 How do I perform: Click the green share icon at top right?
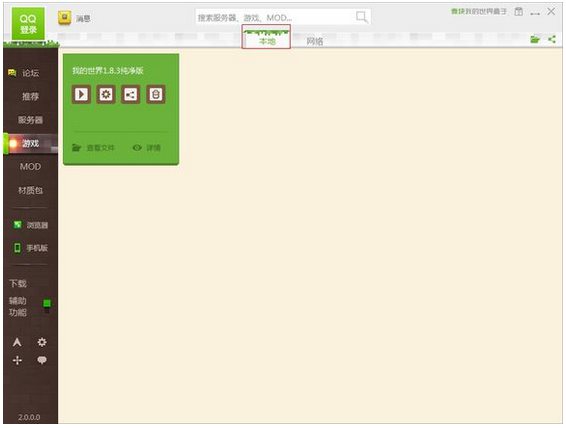tap(552, 39)
